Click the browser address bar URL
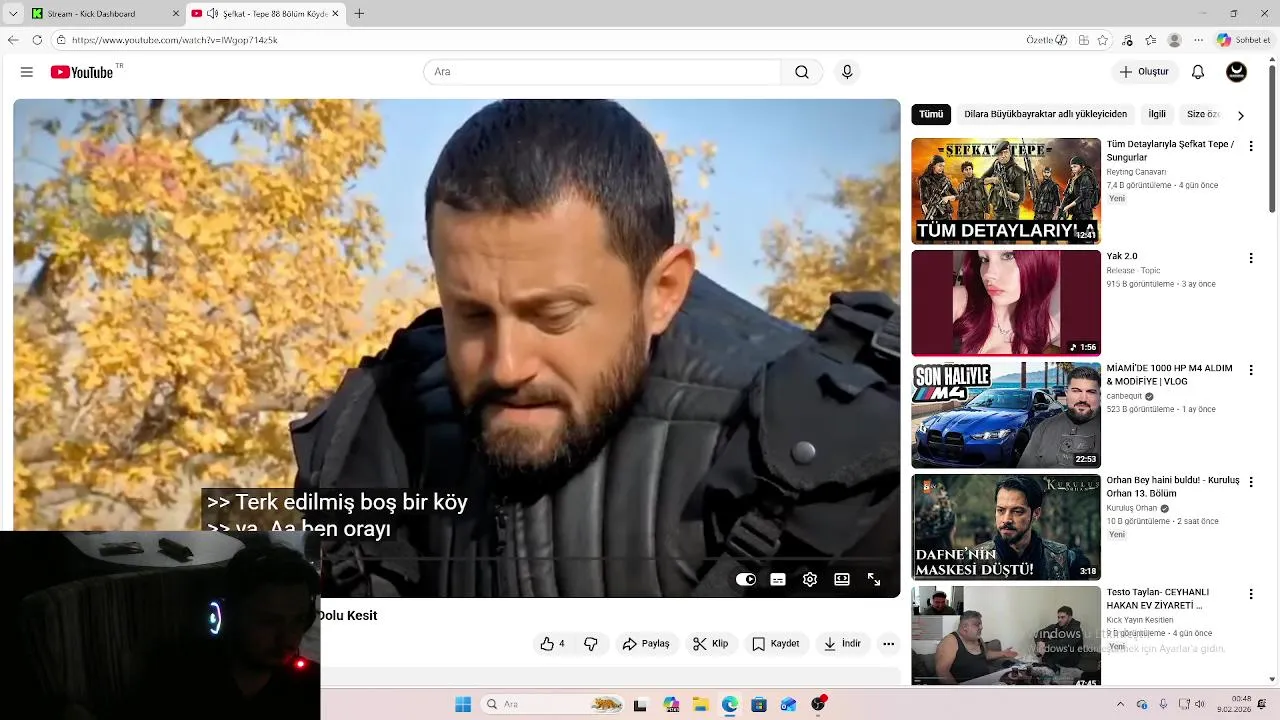The image size is (1280, 720). (x=175, y=40)
